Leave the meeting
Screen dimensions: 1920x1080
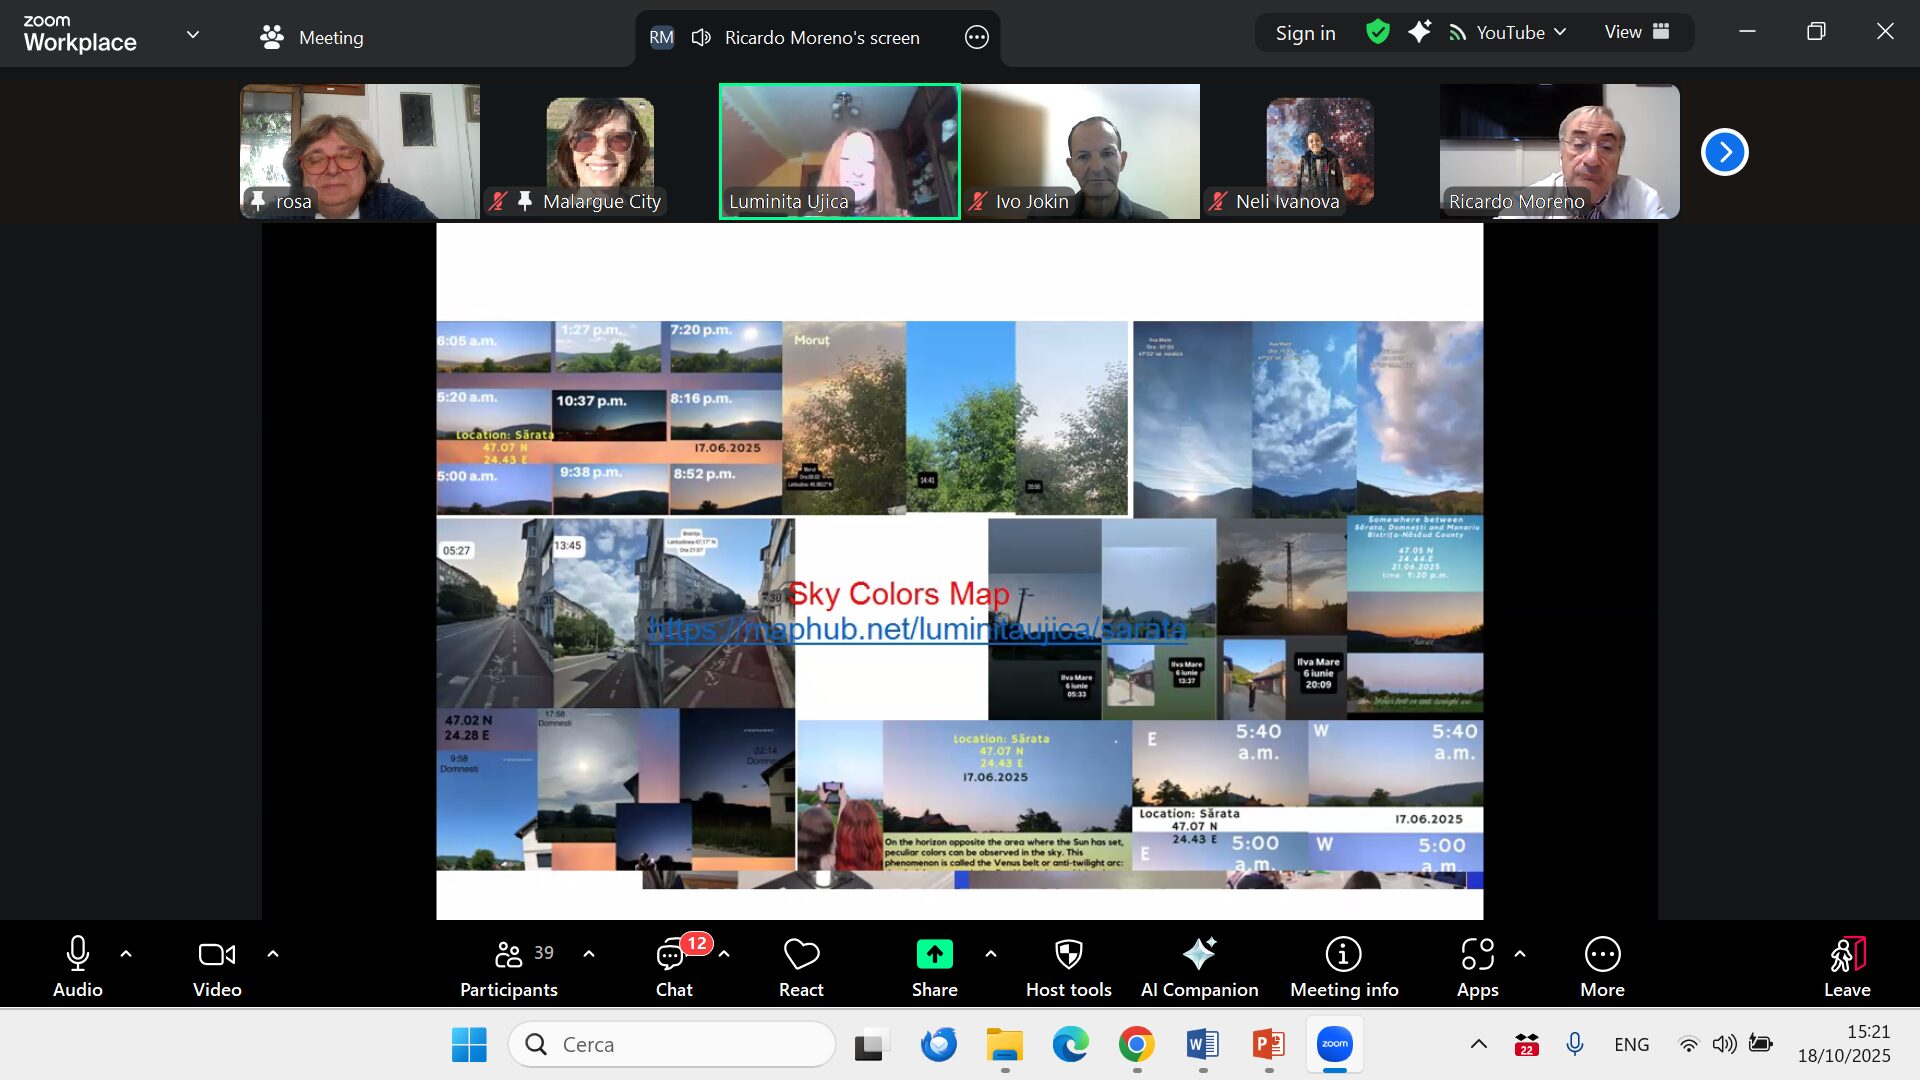click(x=1846, y=966)
